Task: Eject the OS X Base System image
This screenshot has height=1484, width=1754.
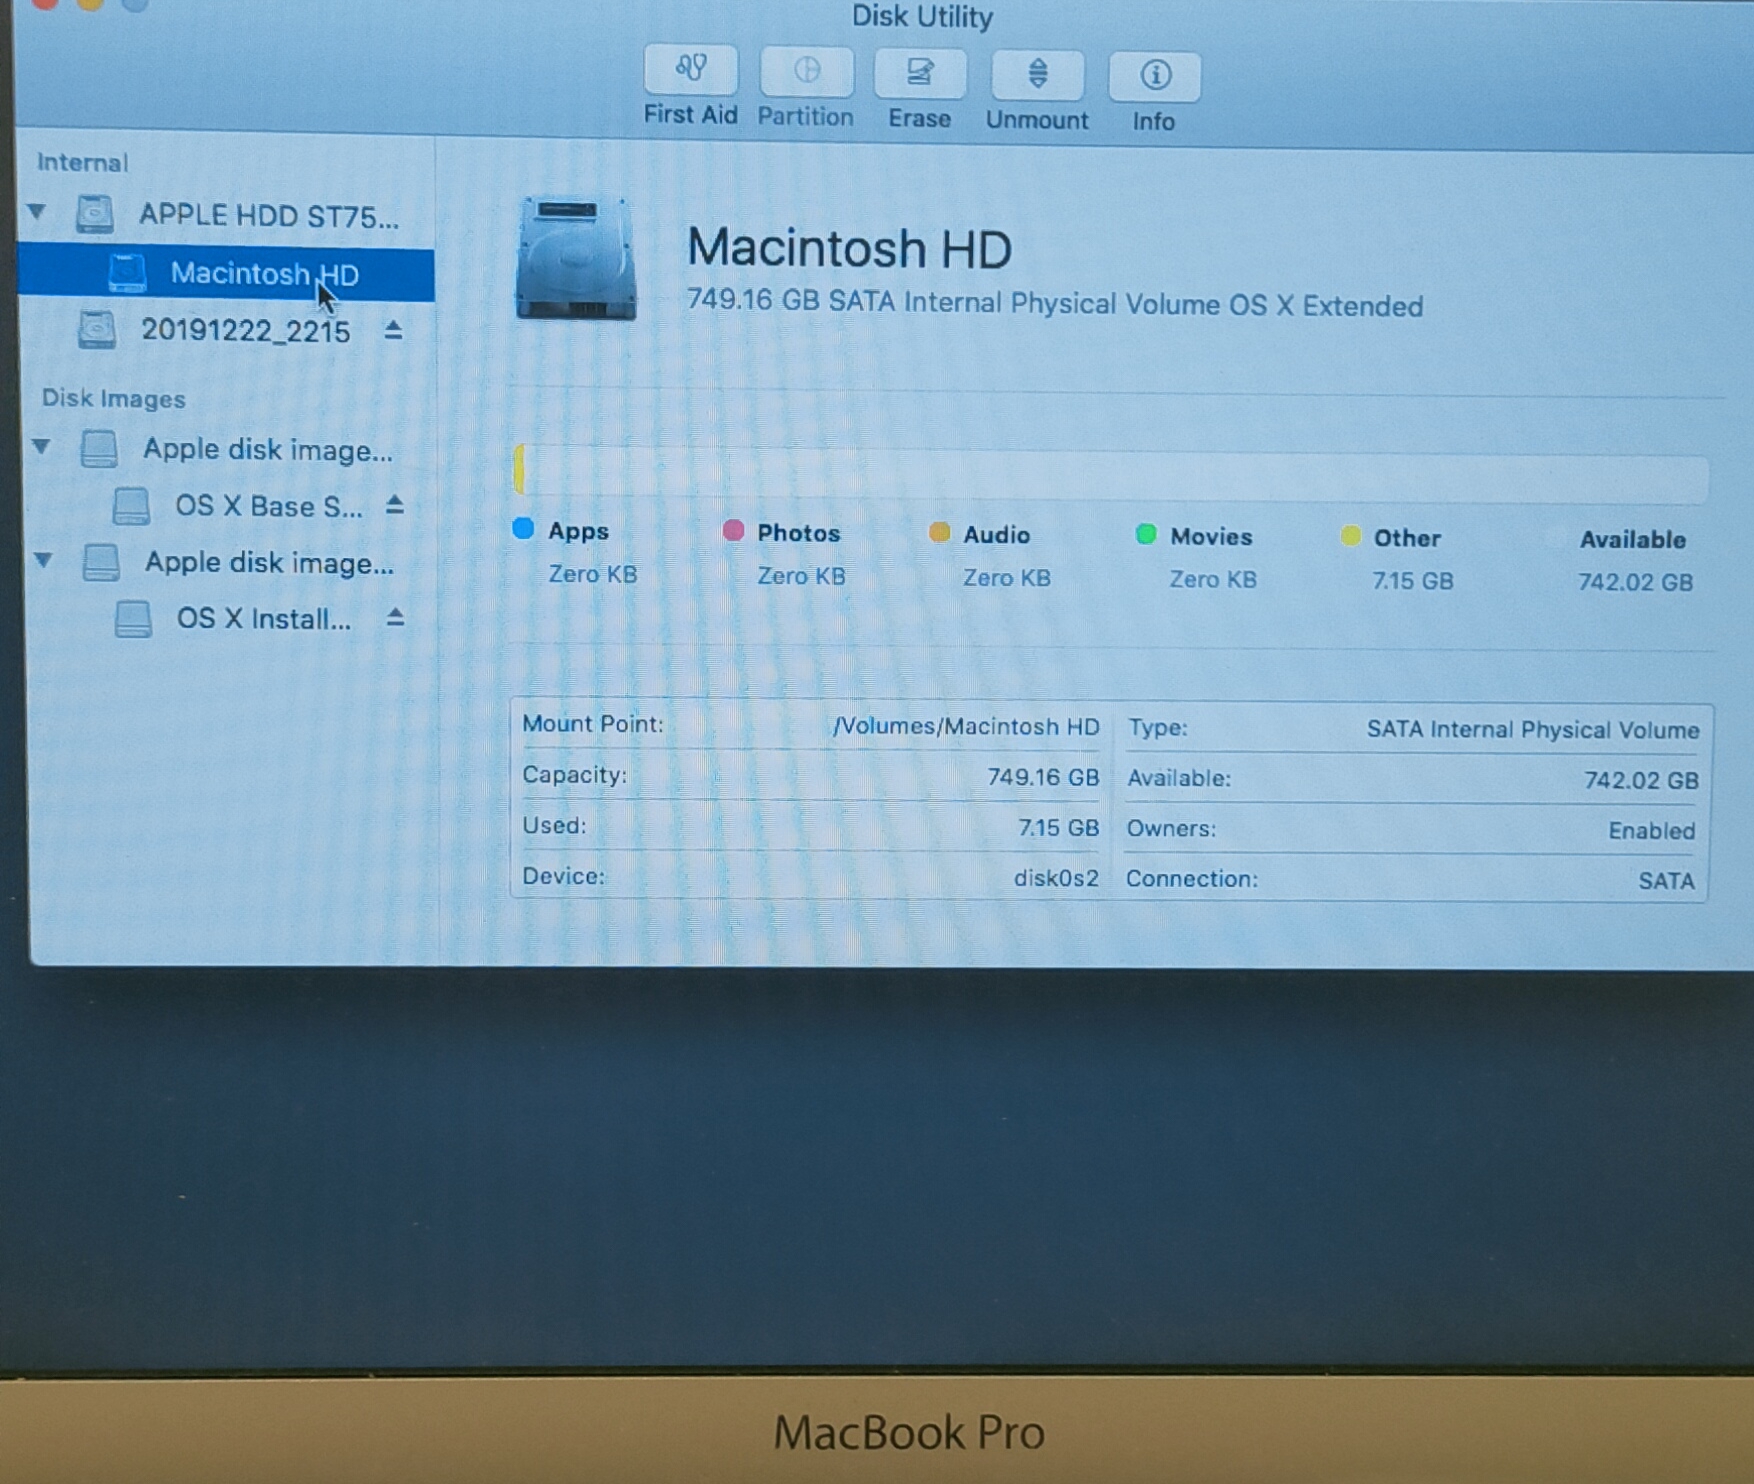Action: pyautogui.click(x=395, y=505)
